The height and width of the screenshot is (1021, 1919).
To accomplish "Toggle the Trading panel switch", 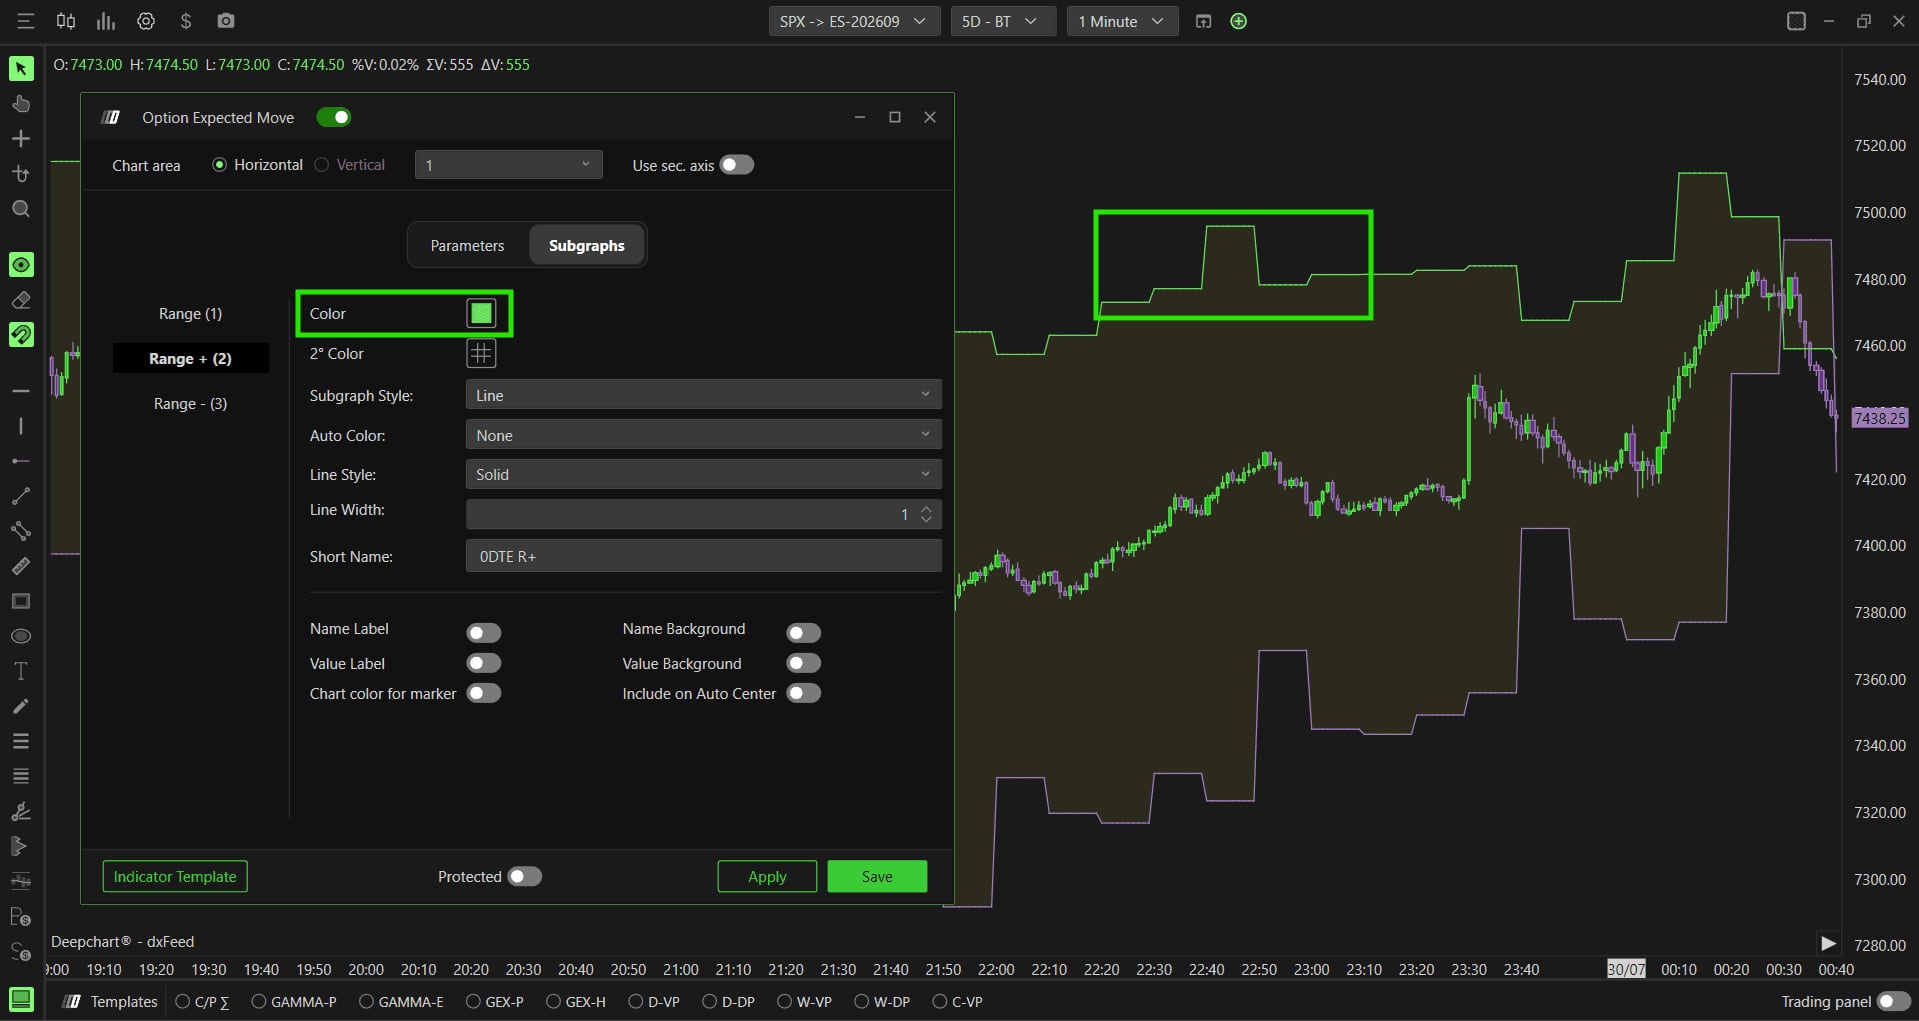I will (x=1894, y=1001).
